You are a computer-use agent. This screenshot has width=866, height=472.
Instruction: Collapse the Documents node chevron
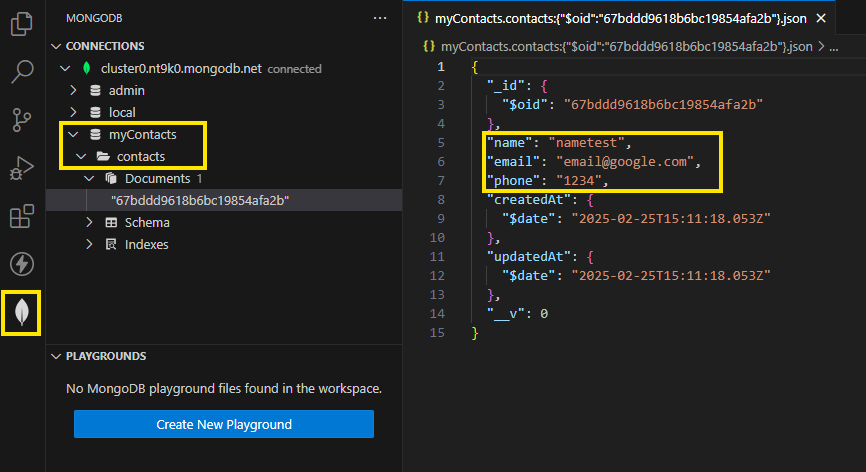coord(89,178)
